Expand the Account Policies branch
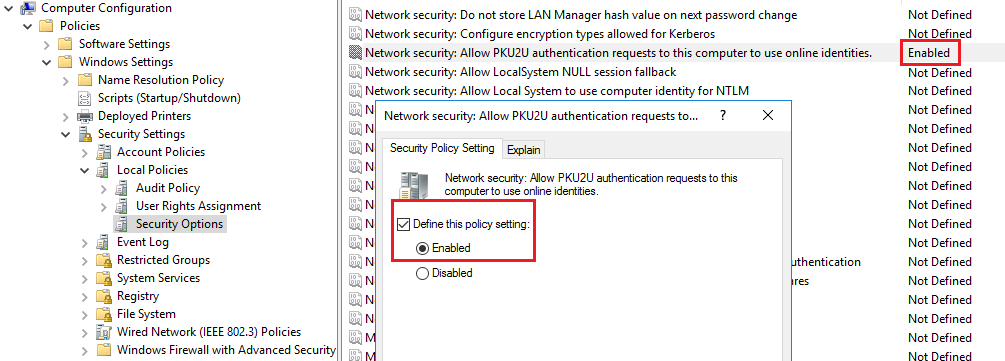Image resolution: width=1005 pixels, height=361 pixels. [85, 153]
